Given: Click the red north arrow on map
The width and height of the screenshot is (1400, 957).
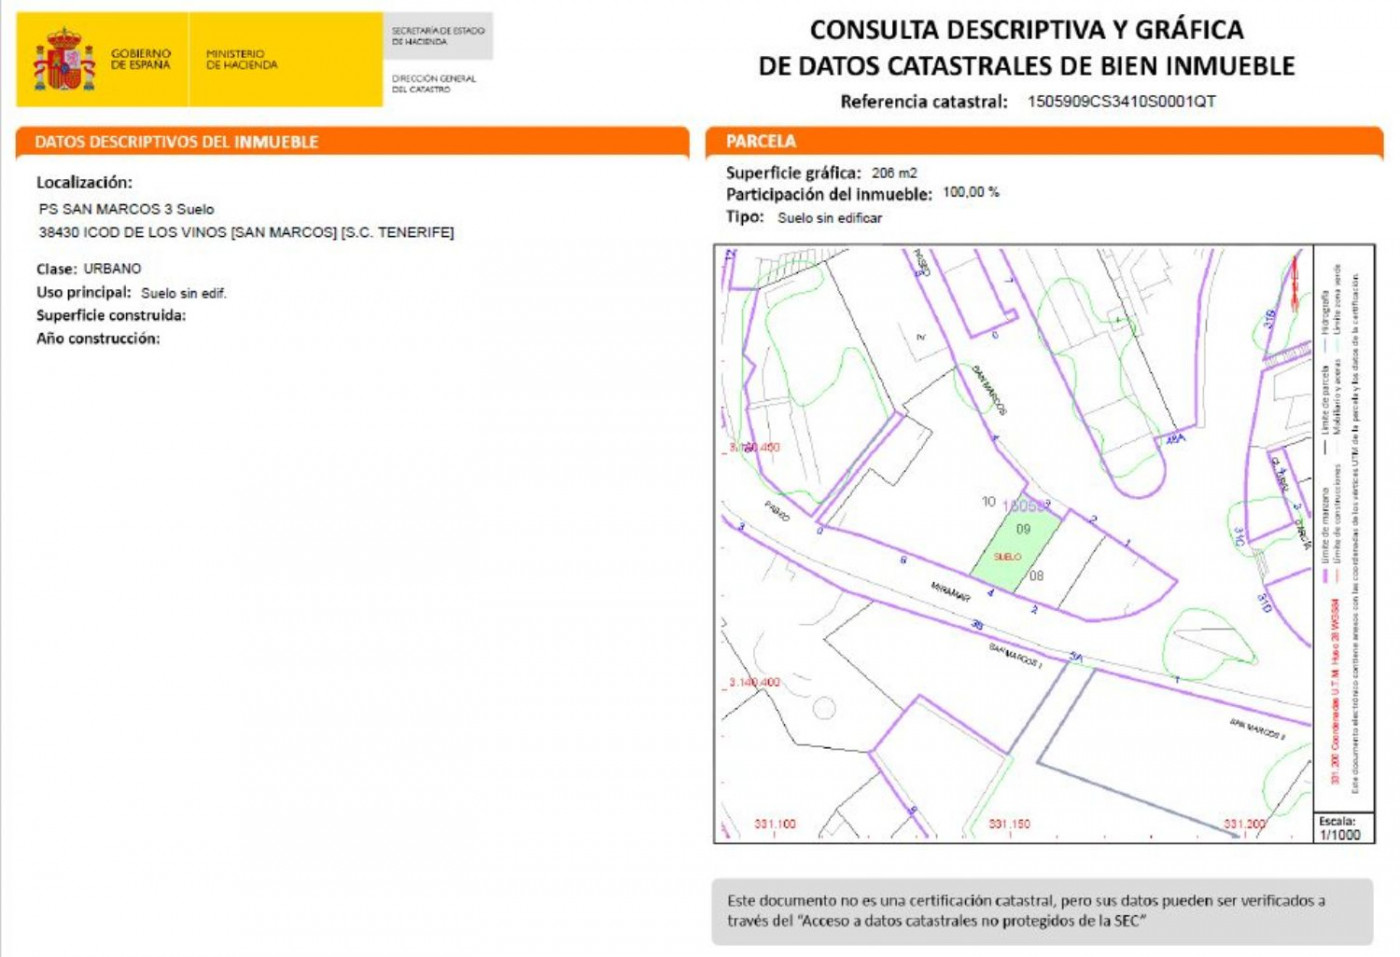Looking at the screenshot, I should coord(1295,281).
